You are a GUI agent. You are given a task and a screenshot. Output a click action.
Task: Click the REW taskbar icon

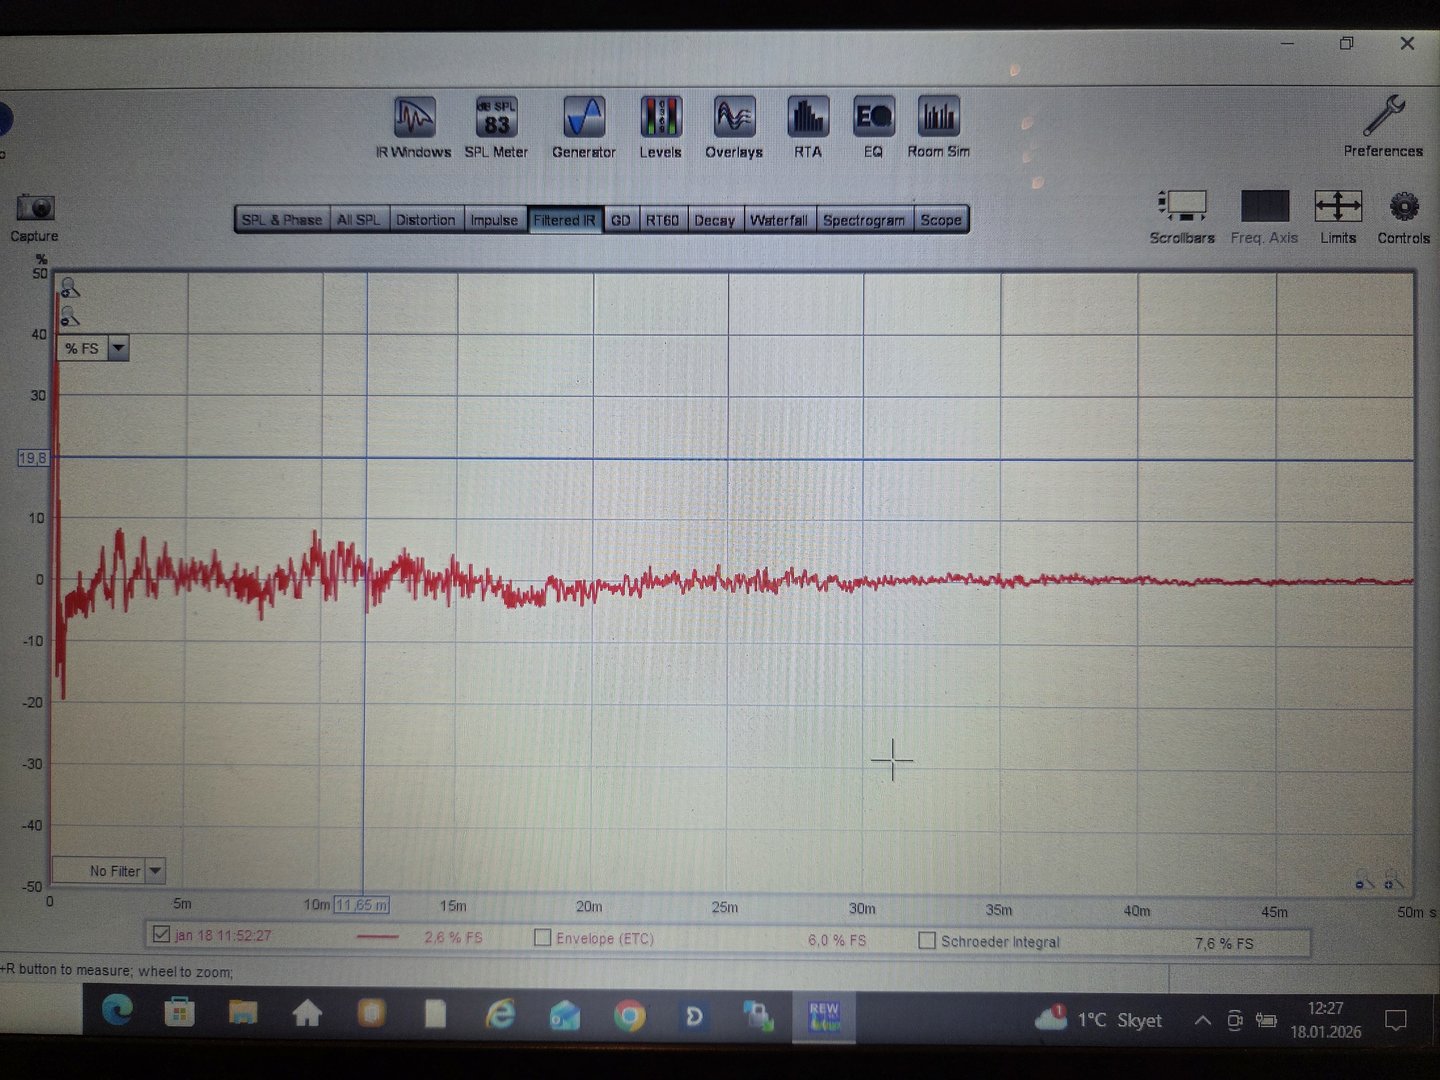click(x=824, y=1017)
